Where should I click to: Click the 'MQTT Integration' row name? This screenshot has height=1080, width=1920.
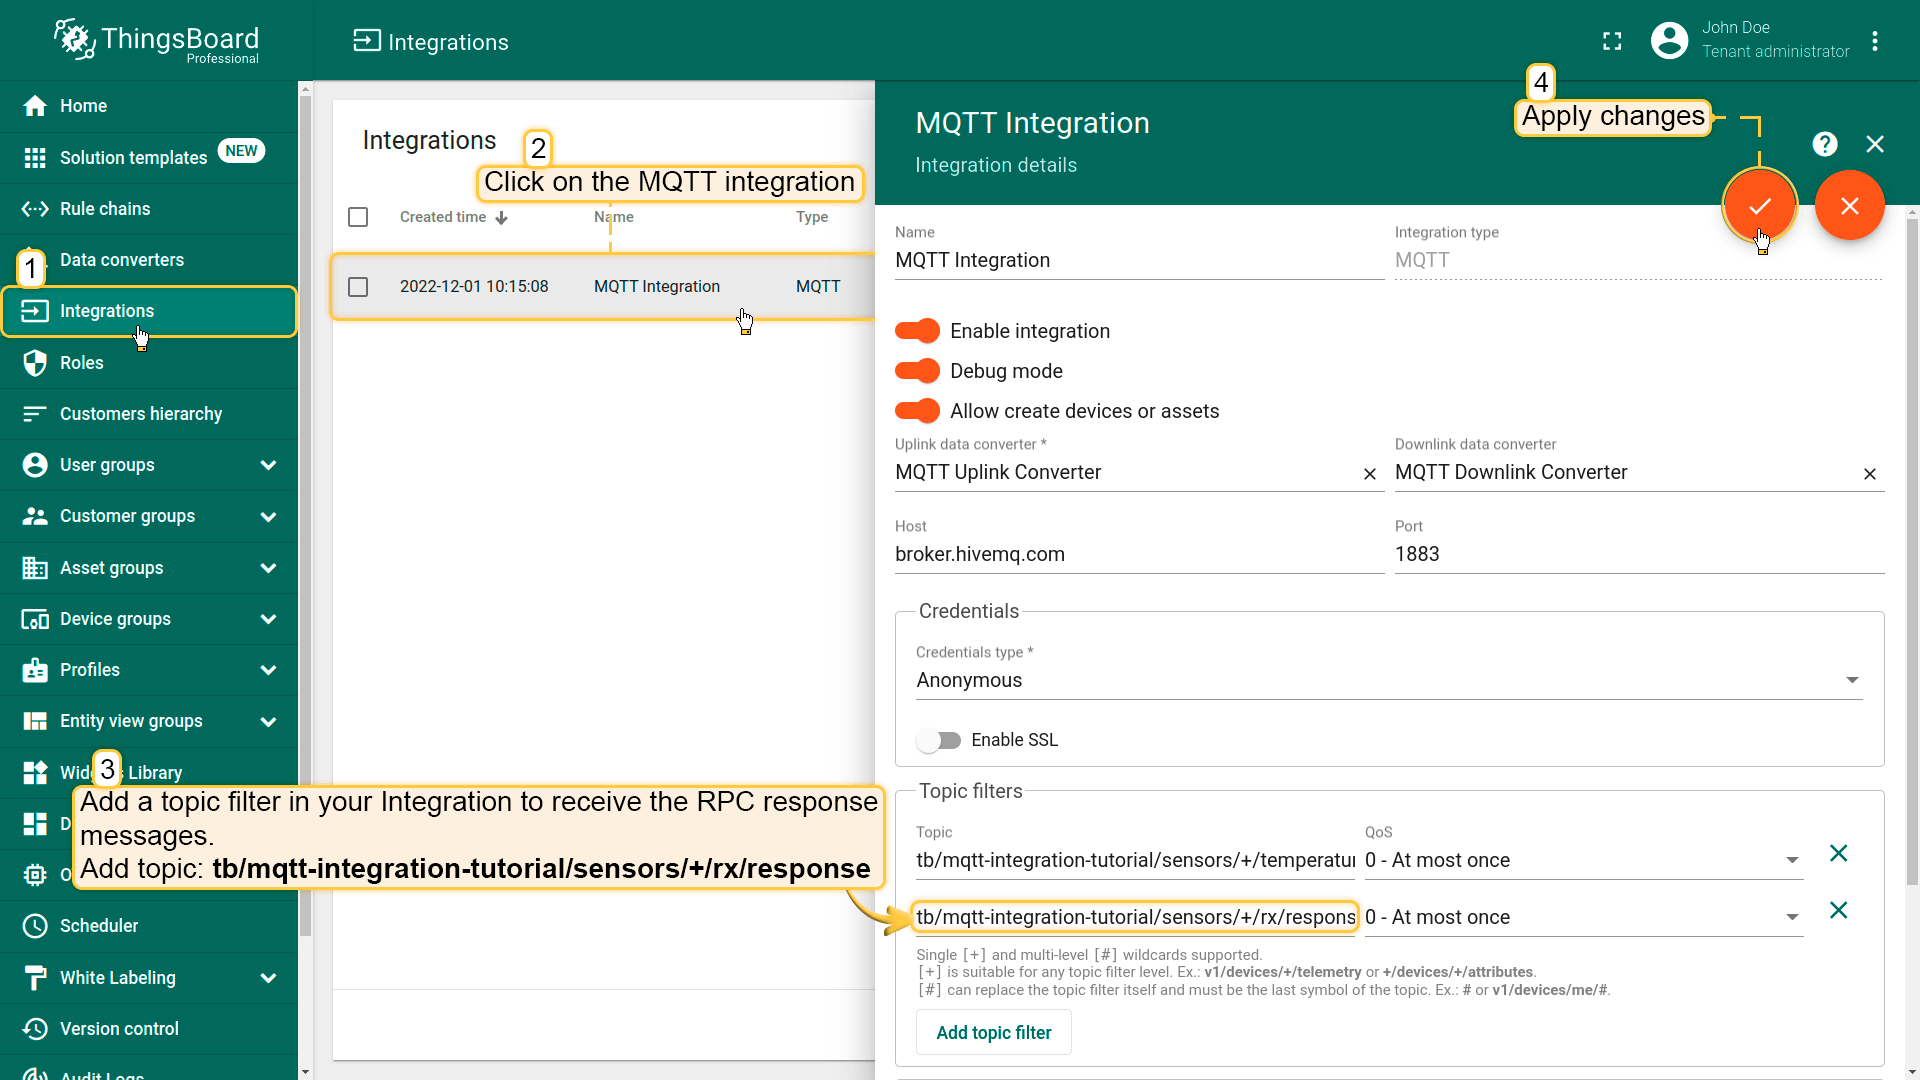(657, 286)
